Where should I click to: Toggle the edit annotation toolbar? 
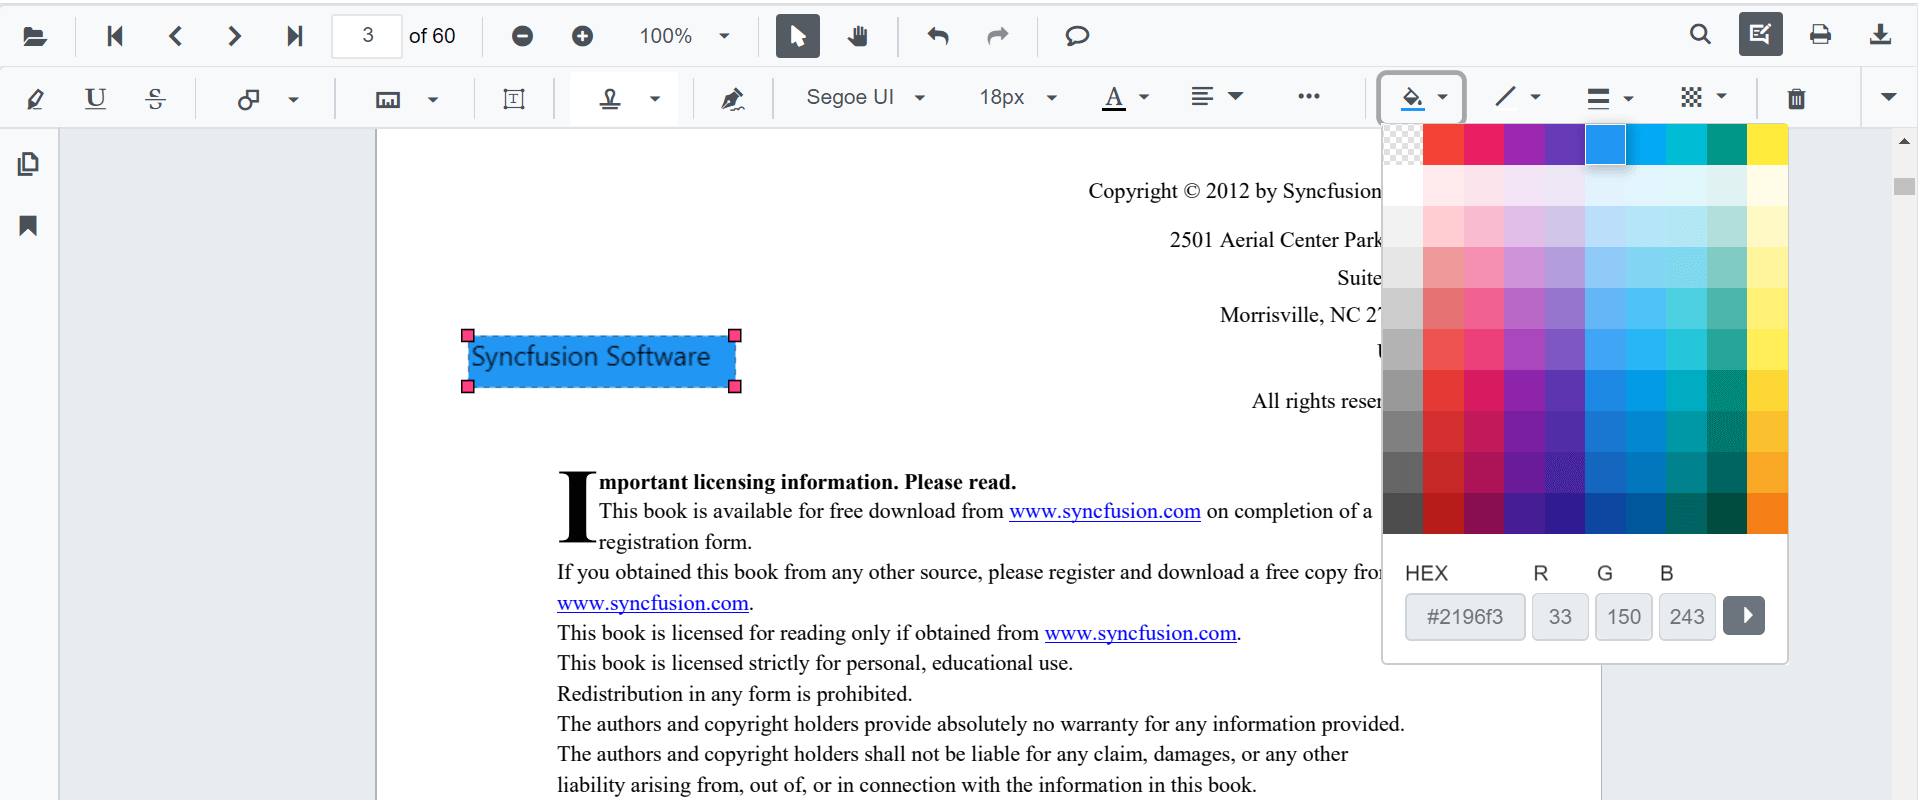point(1760,34)
